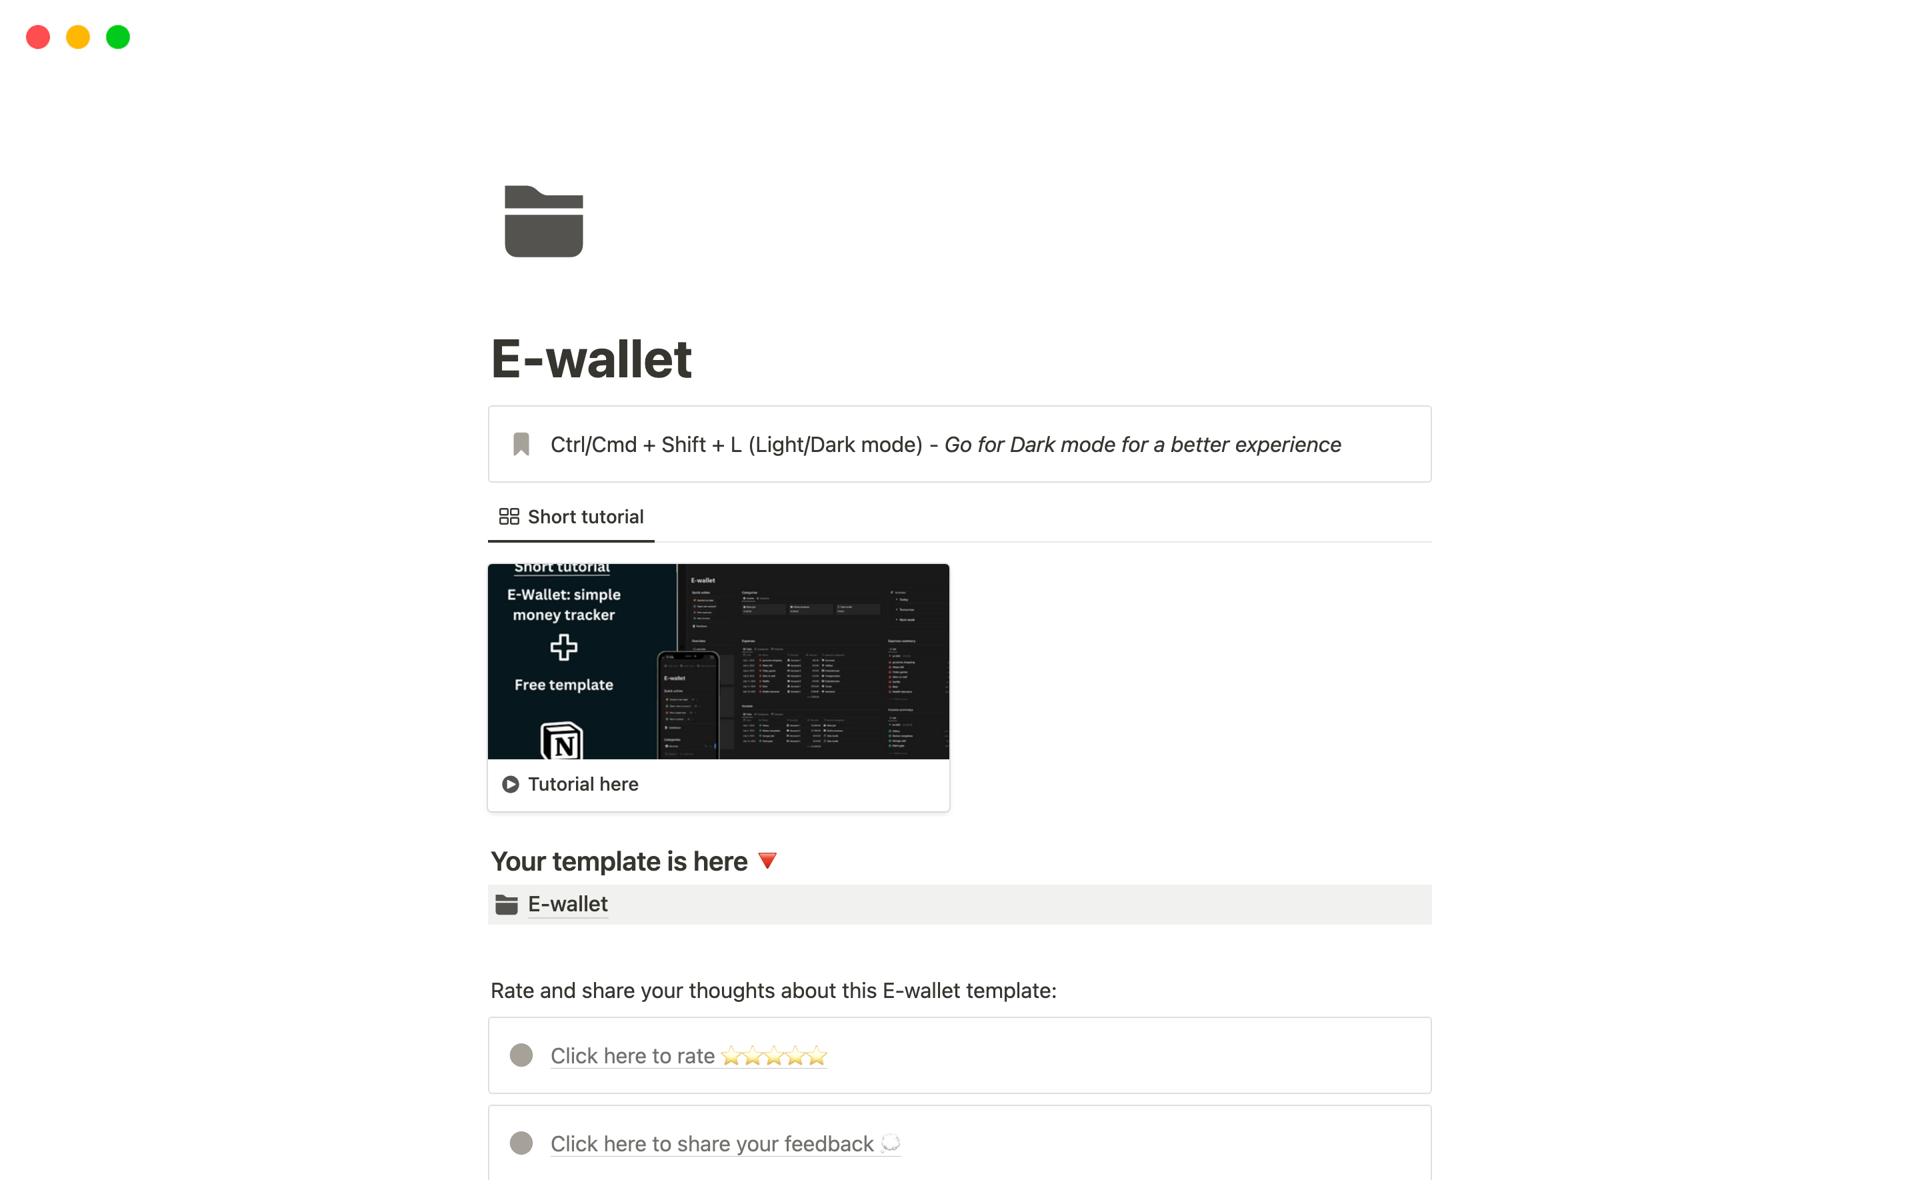Open the Tutorial here card title

583,784
